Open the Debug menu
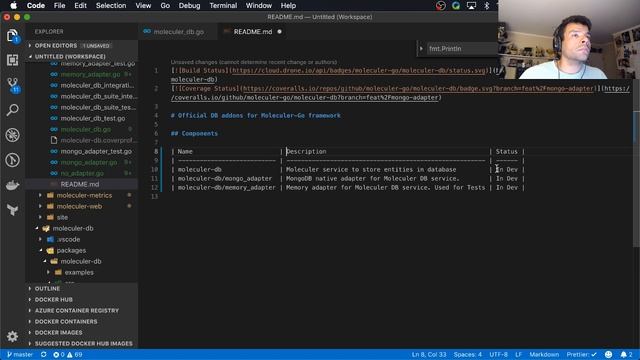The width and height of the screenshot is (640, 360). (x=189, y=6)
